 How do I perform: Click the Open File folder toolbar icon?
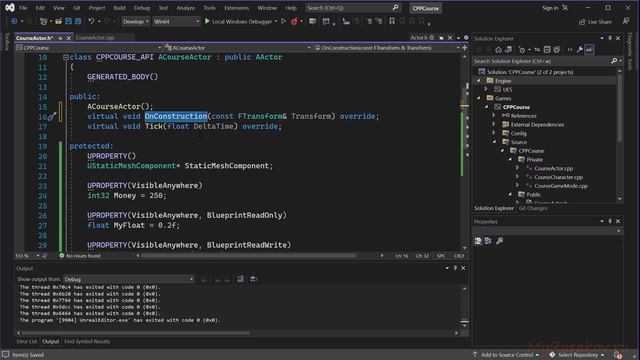tap(58, 21)
